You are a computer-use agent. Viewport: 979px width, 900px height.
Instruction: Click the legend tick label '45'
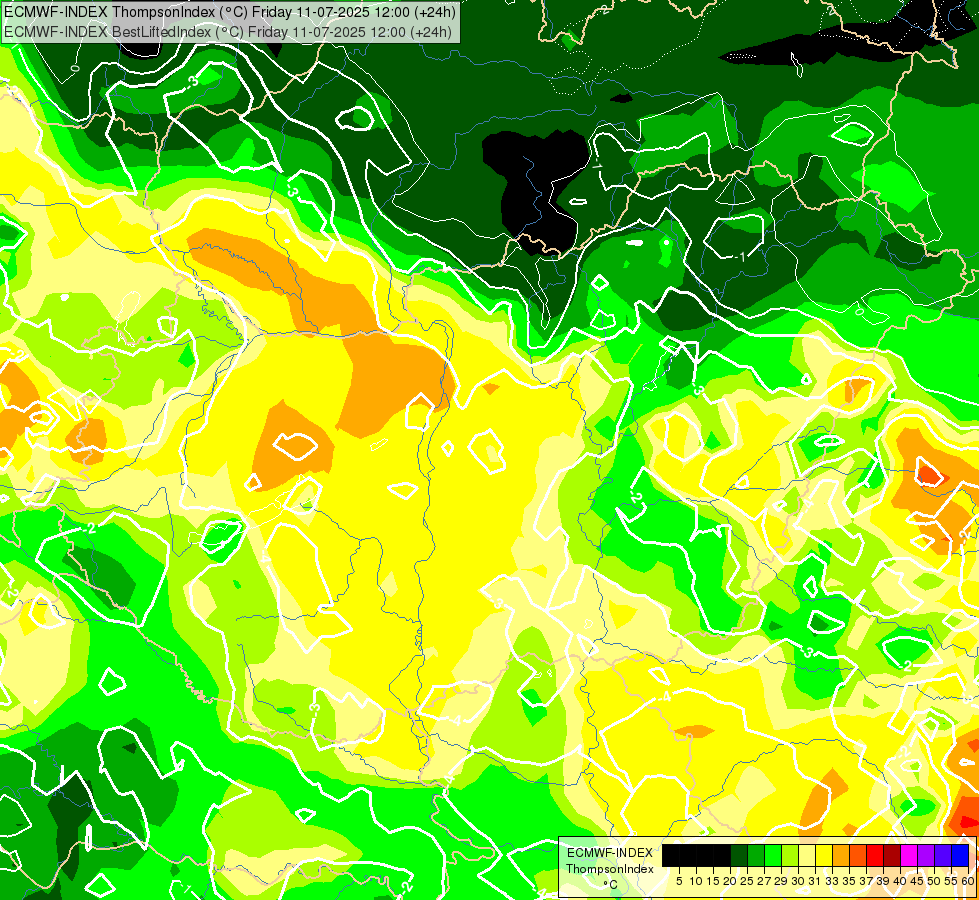pyautogui.click(x=918, y=881)
